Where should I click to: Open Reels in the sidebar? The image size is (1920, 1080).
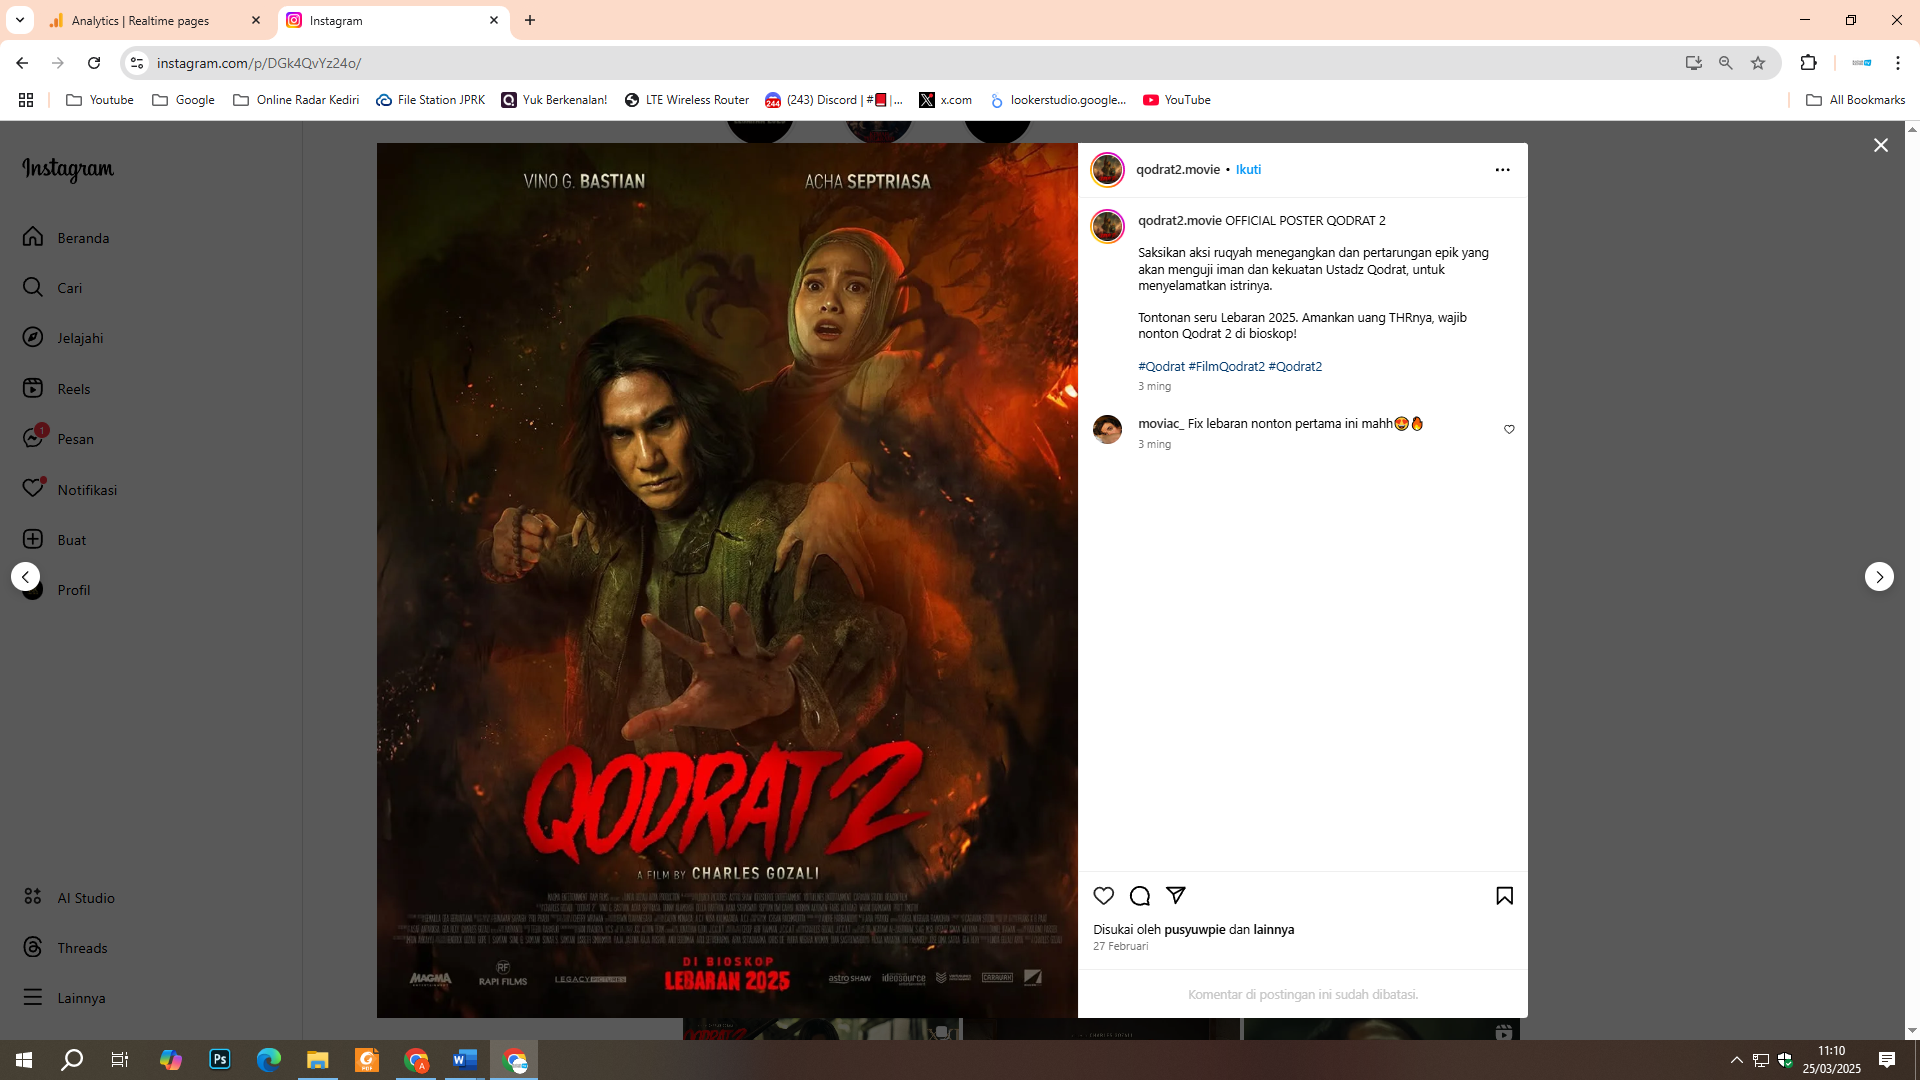coord(56,389)
